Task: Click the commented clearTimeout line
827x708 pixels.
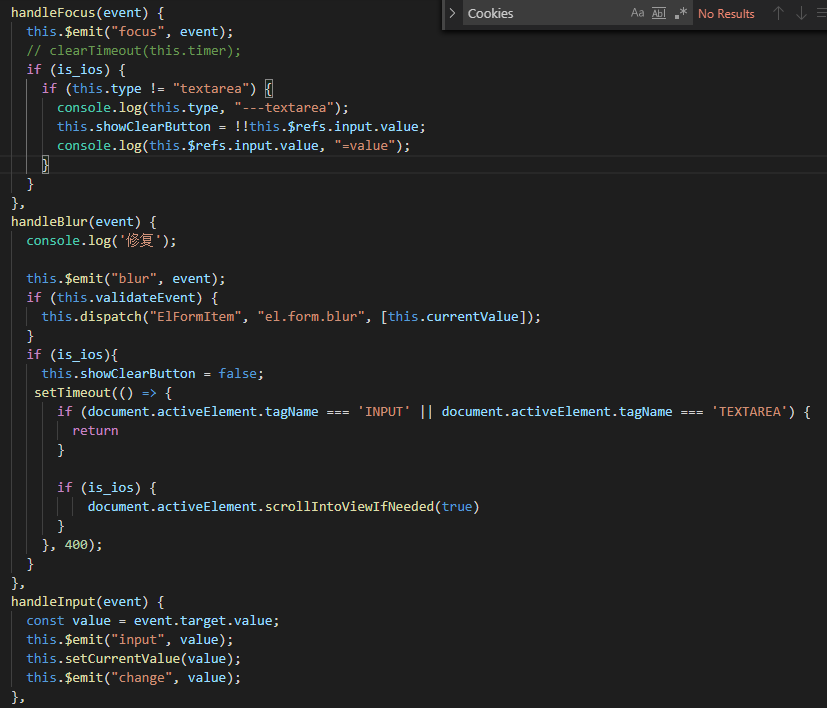Action: (134, 50)
